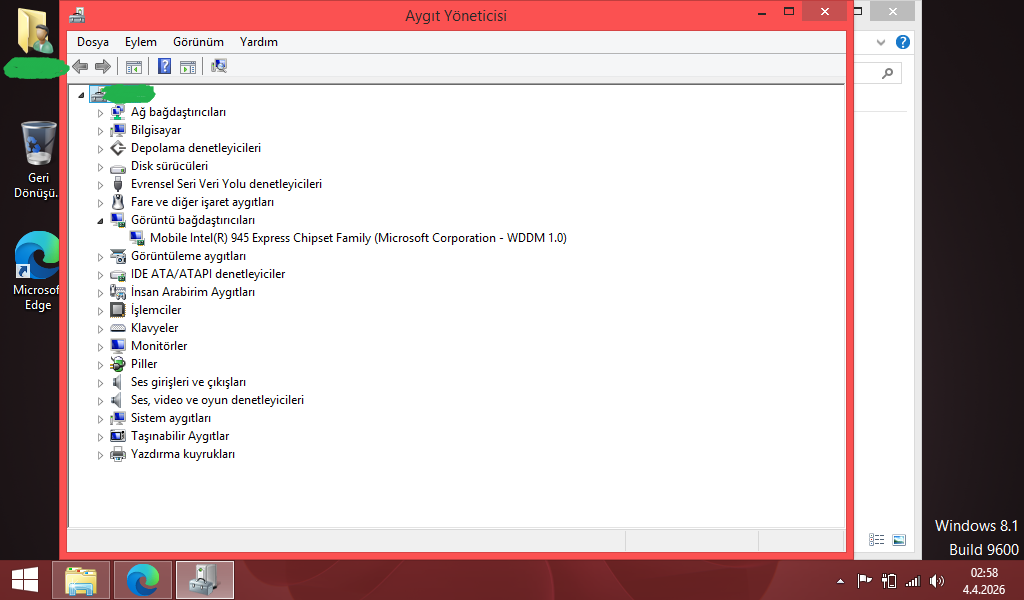Click the camera icon beside Görüntüleme aygıtları

pos(118,256)
